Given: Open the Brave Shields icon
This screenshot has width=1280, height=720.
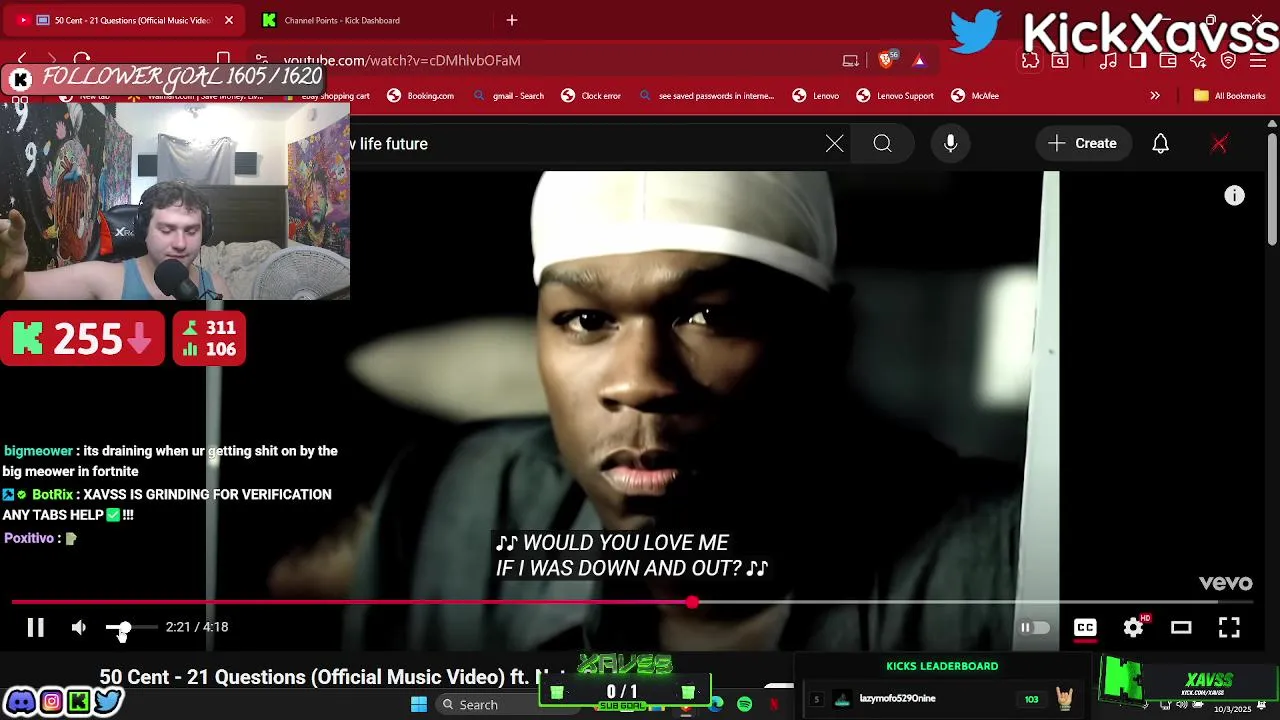Looking at the screenshot, I should pos(886,60).
